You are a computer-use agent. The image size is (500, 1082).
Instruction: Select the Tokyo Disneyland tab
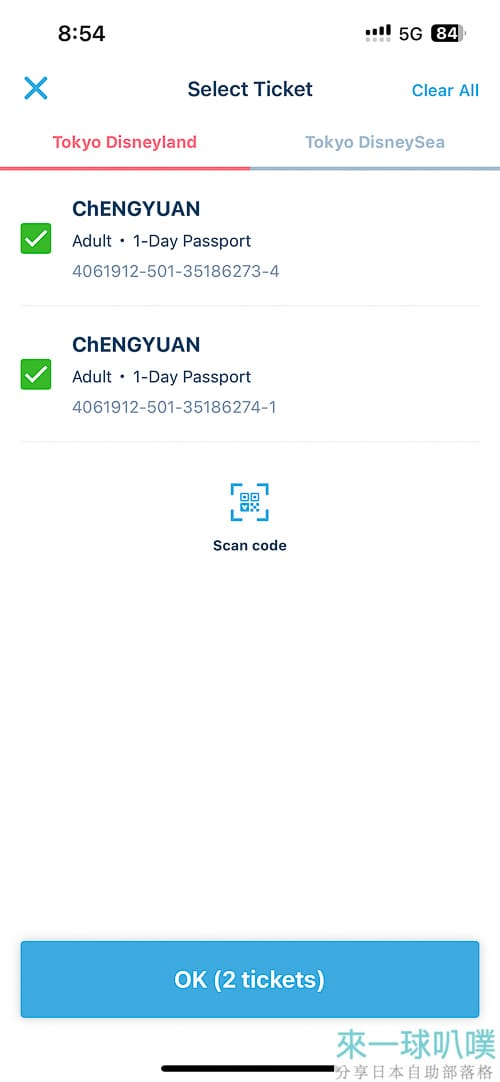125,142
